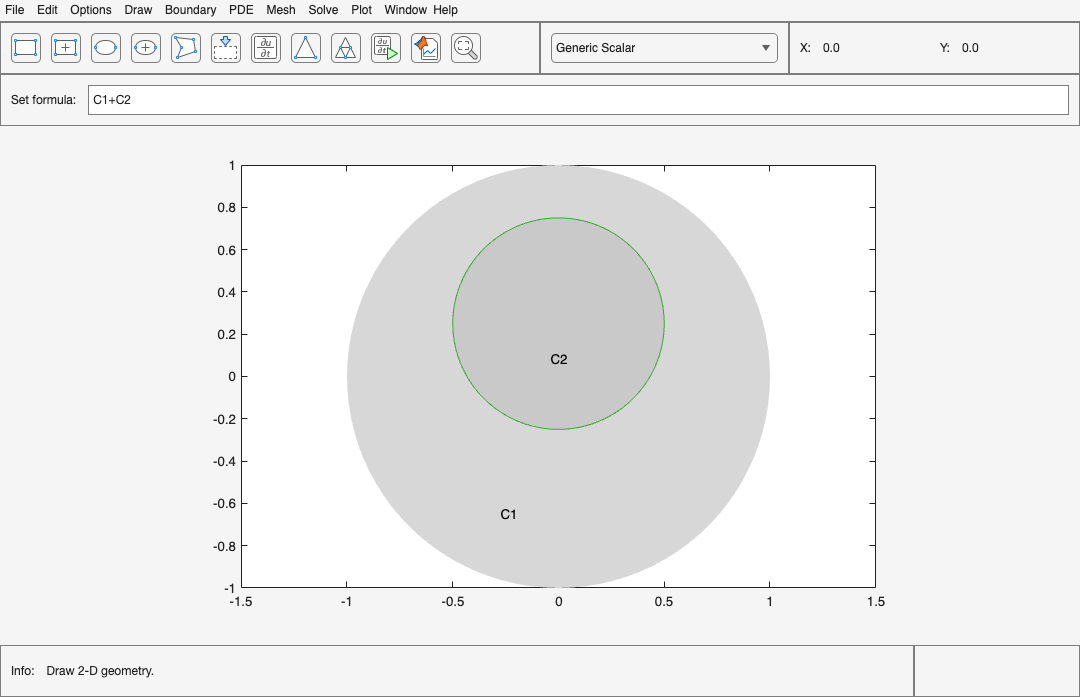The image size is (1080, 697).
Task: Select the draw polygon tool
Action: tap(186, 48)
